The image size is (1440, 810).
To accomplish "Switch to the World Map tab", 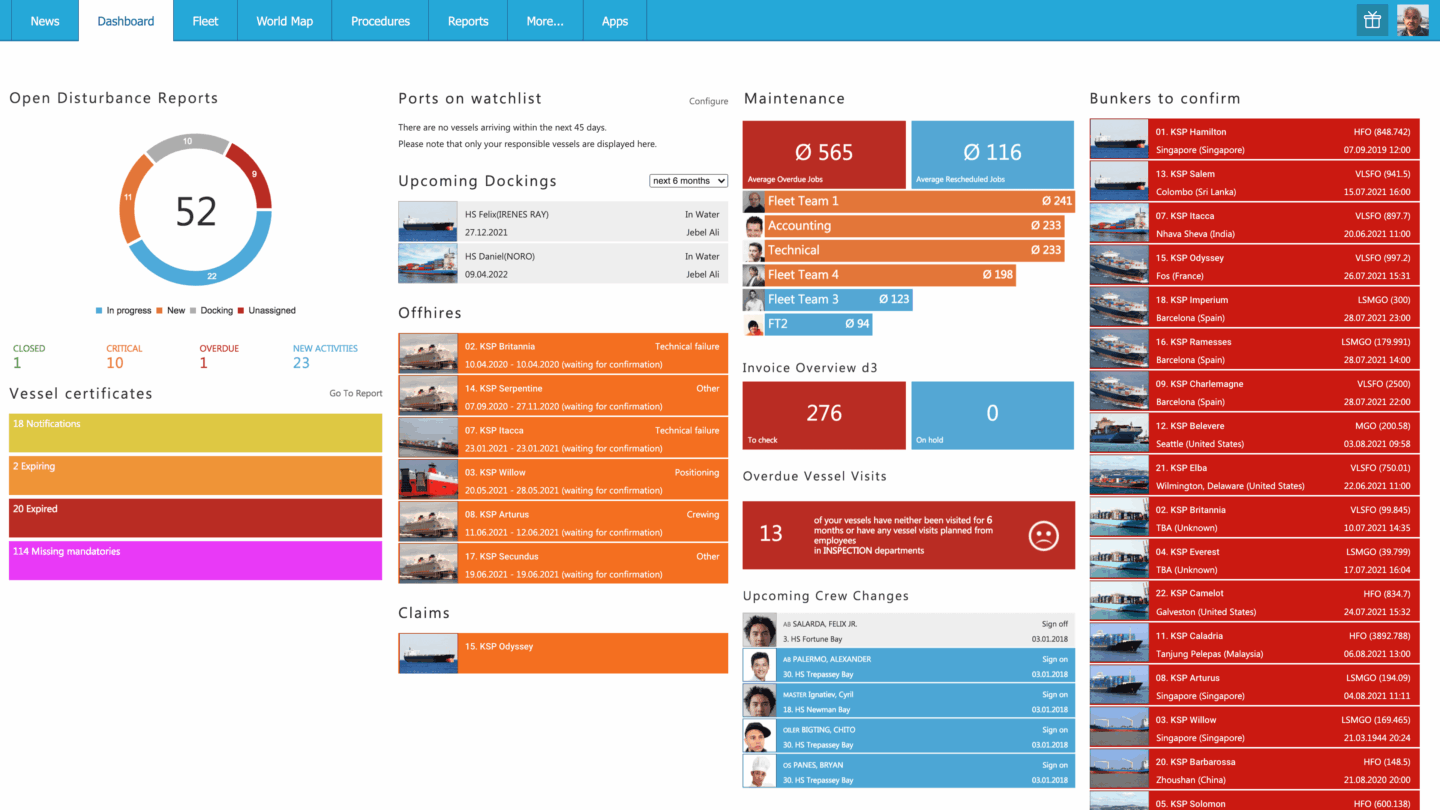I will 284,21.
